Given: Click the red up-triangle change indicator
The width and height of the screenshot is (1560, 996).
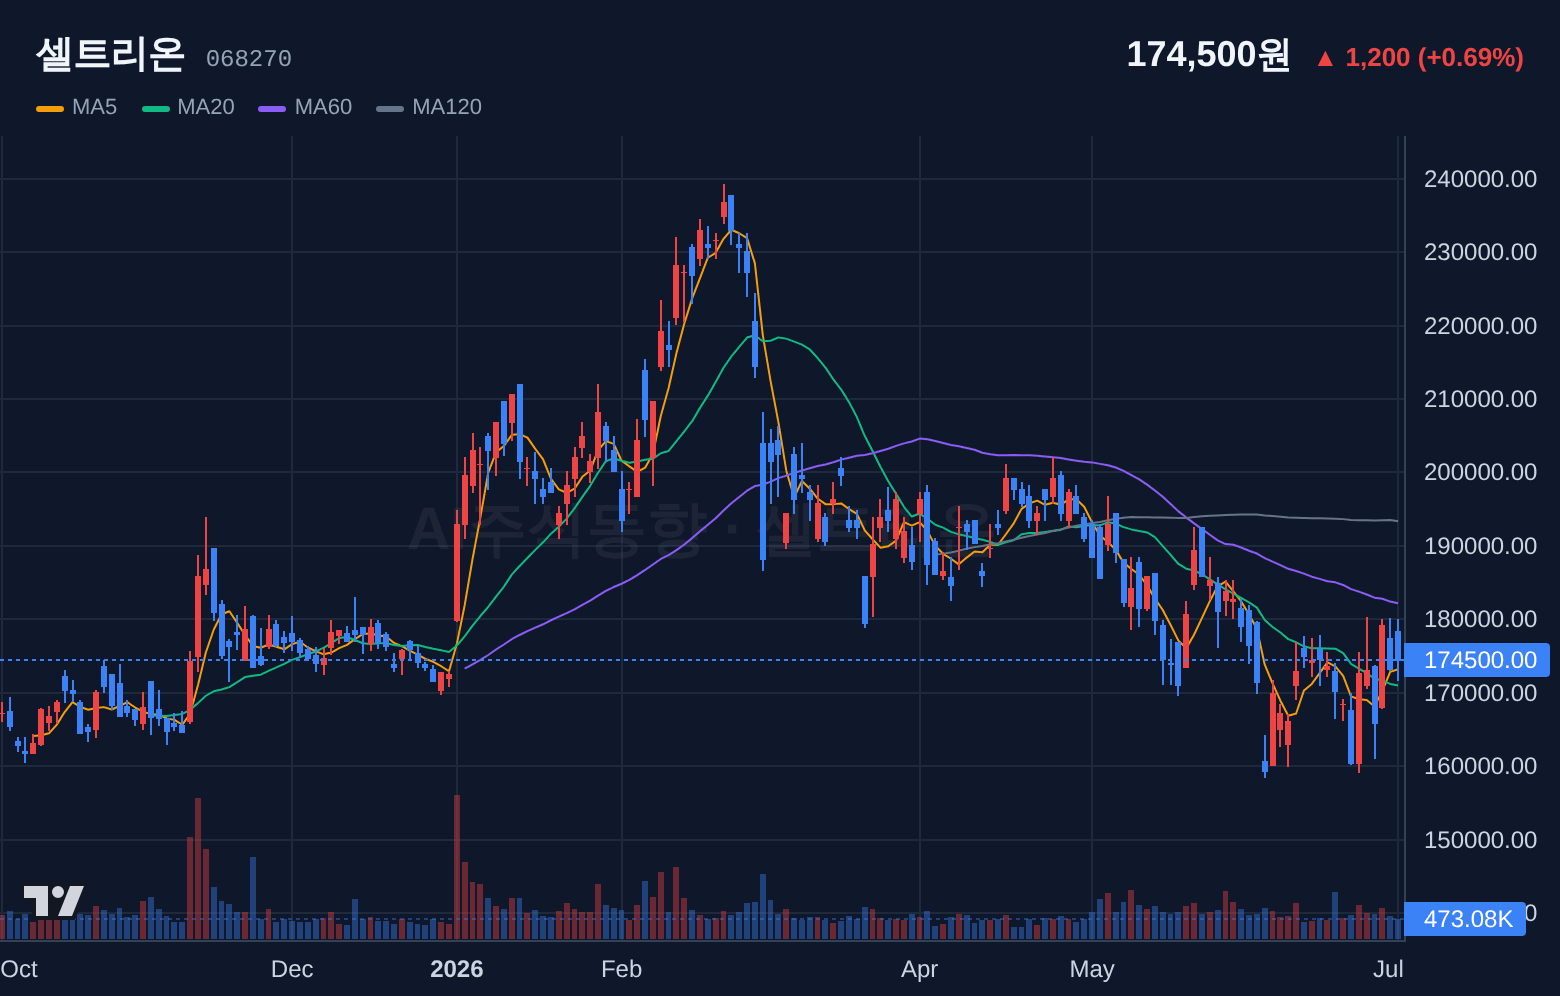Looking at the screenshot, I should 1325,59.
